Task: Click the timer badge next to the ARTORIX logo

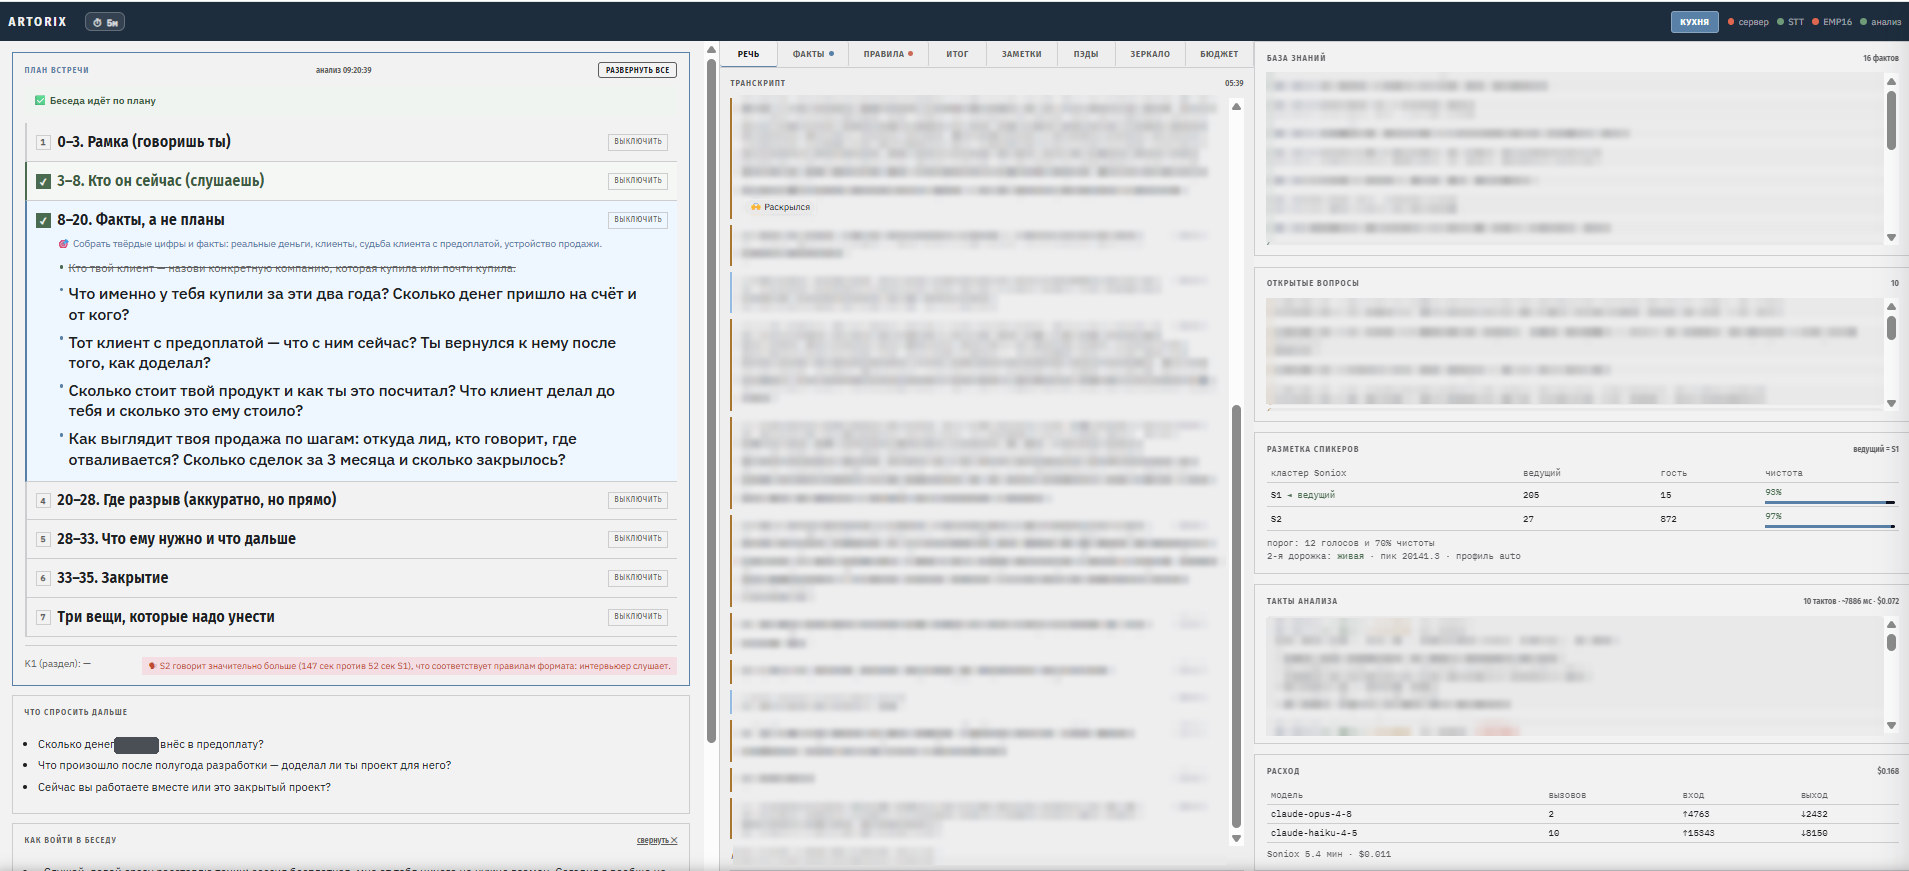Action: coord(105,22)
